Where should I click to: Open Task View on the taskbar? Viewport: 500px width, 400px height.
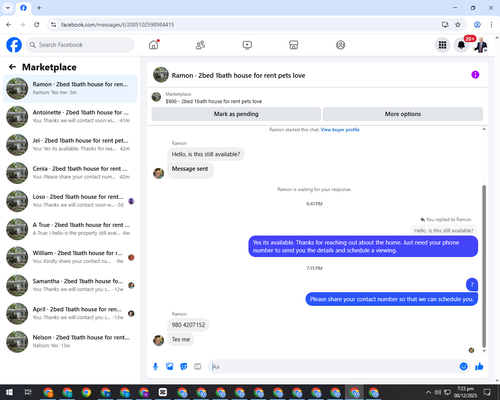click(x=28, y=392)
